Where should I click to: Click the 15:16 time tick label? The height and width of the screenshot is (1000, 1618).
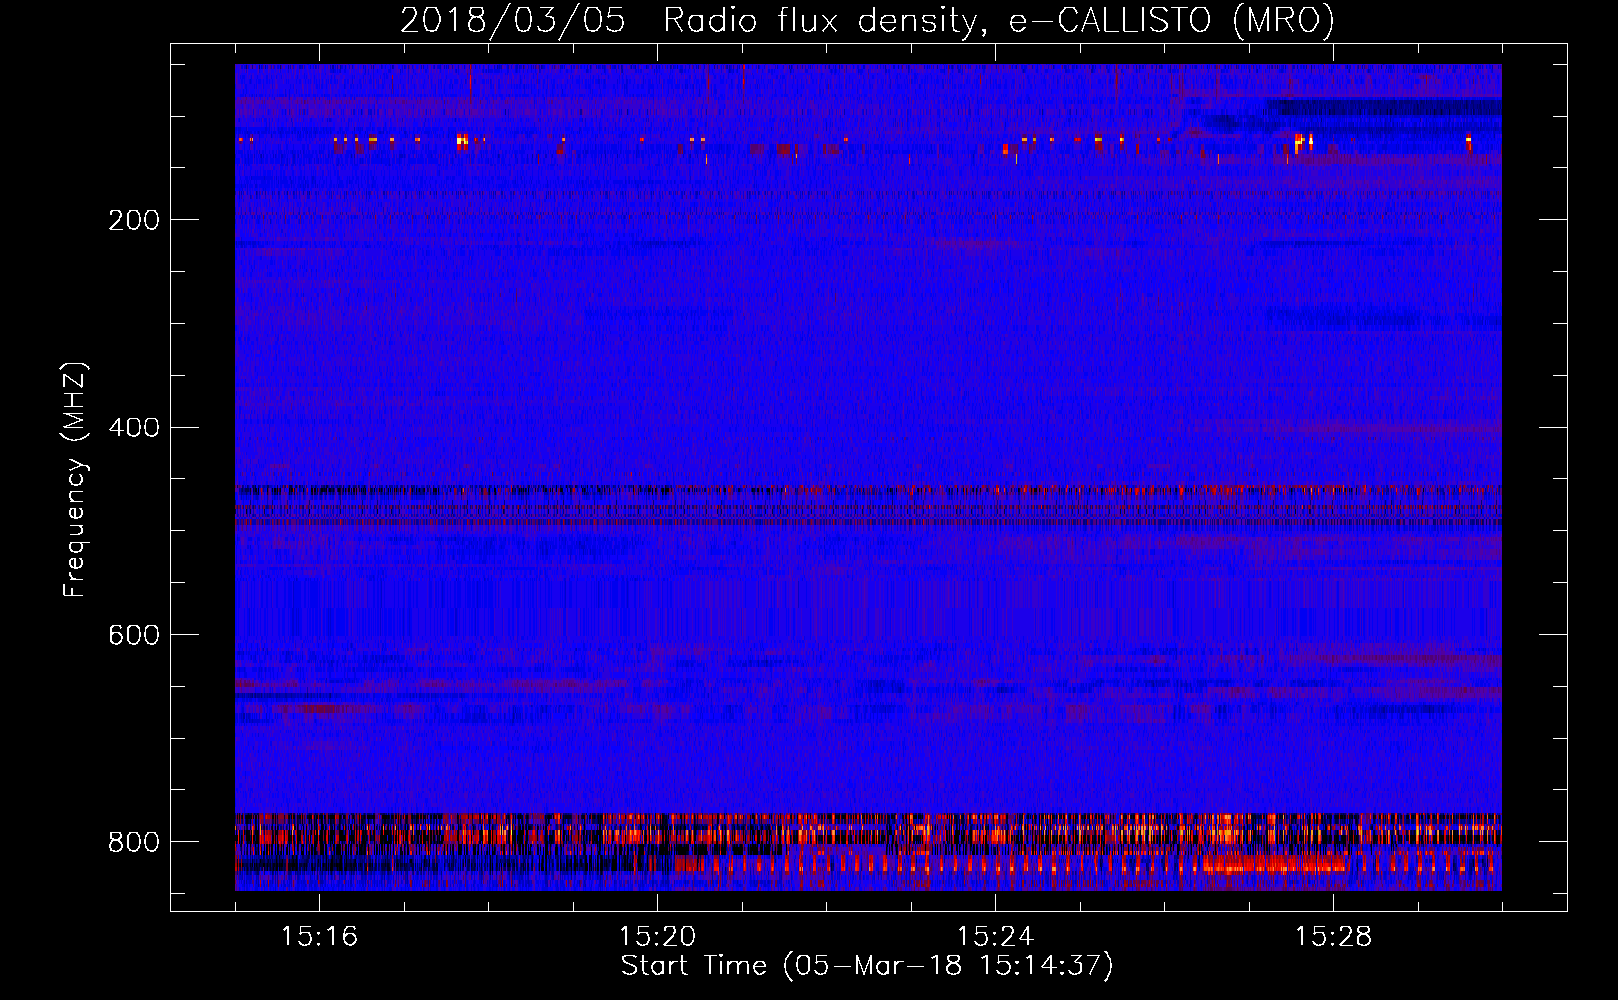(x=319, y=937)
